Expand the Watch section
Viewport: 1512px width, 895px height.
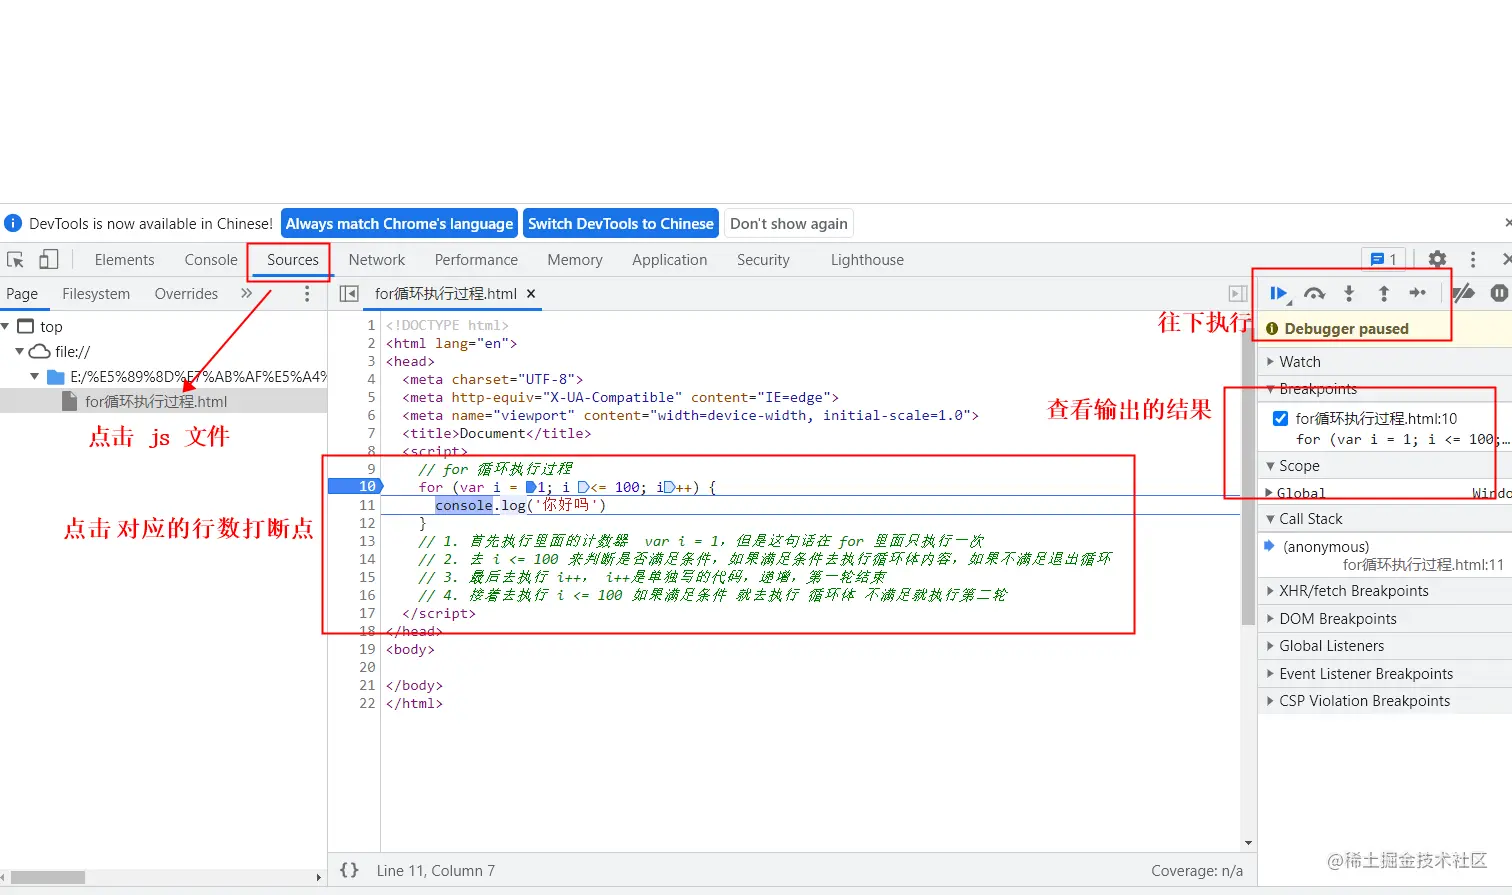(1385, 362)
